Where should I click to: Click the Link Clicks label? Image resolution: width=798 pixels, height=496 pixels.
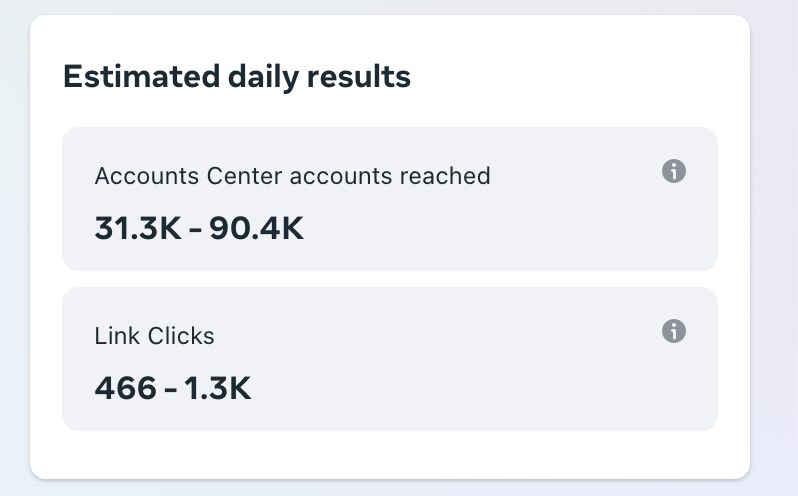tap(154, 336)
